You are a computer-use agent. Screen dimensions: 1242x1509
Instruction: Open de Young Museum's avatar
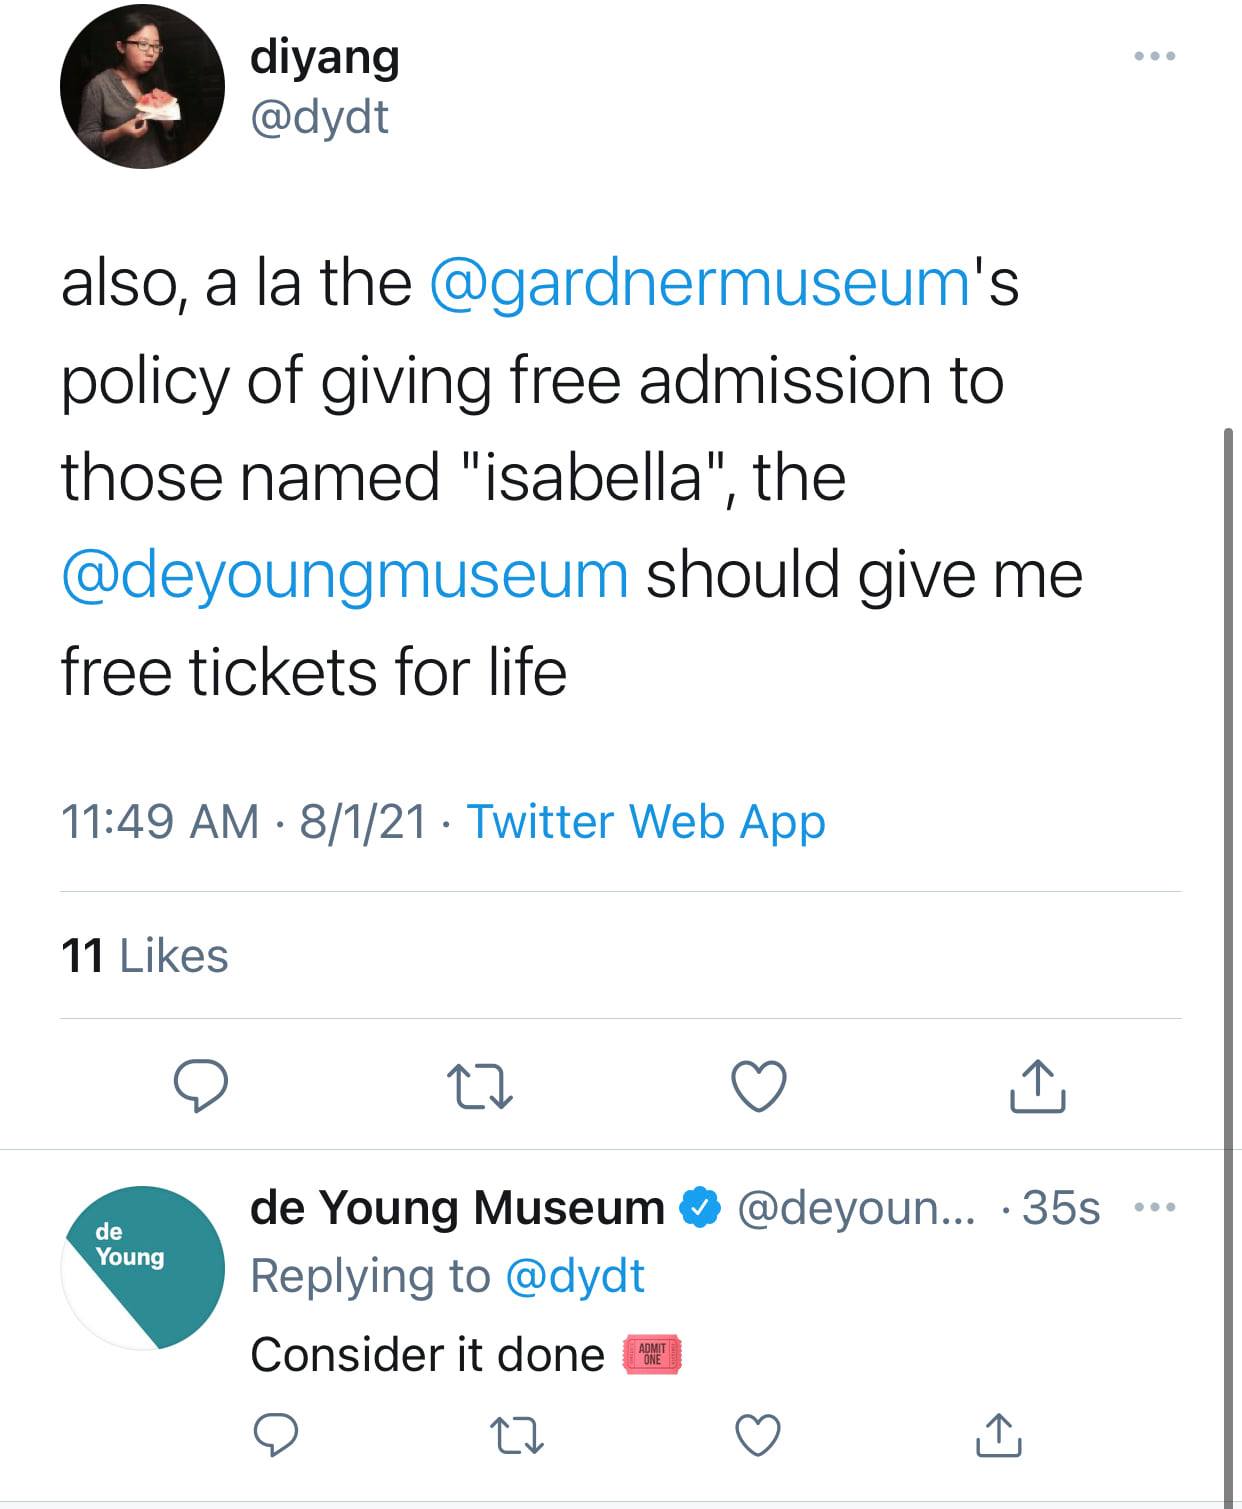(142, 1267)
